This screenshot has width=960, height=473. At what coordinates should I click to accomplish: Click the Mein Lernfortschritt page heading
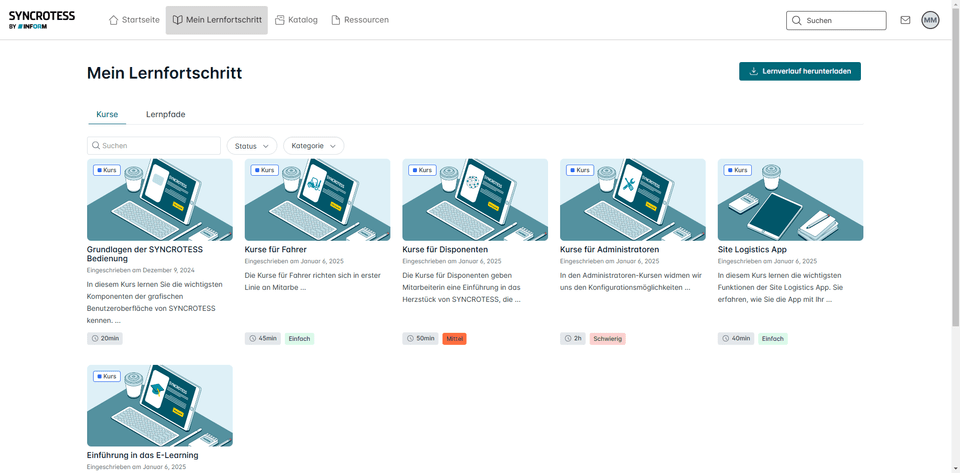click(x=165, y=73)
